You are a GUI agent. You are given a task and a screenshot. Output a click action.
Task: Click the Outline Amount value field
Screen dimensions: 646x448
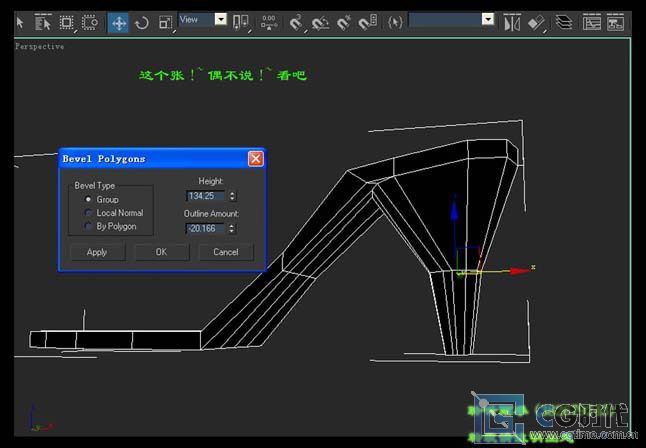pos(206,228)
